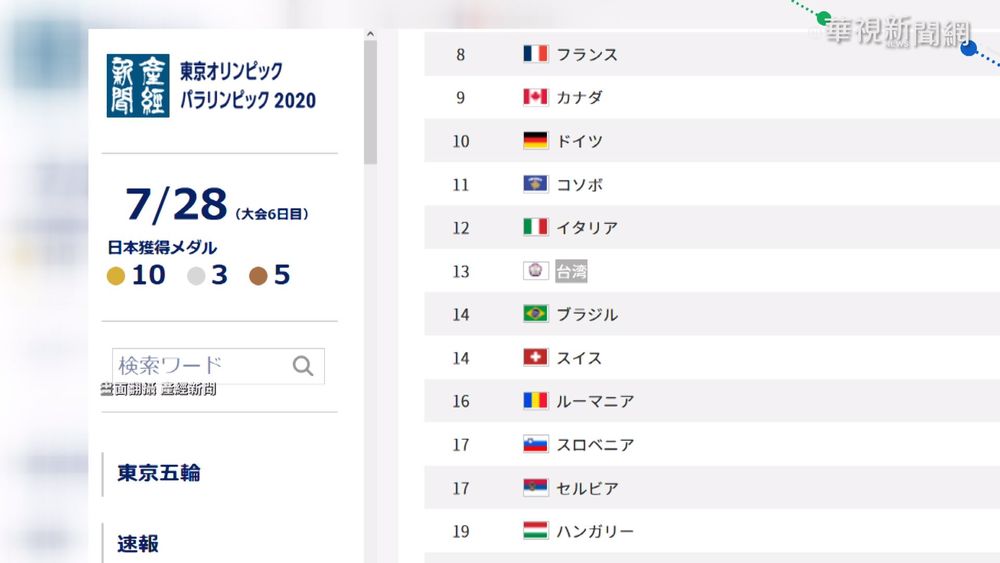Click the gold medal count circle
This screenshot has height=563, width=1000.
(x=117, y=275)
